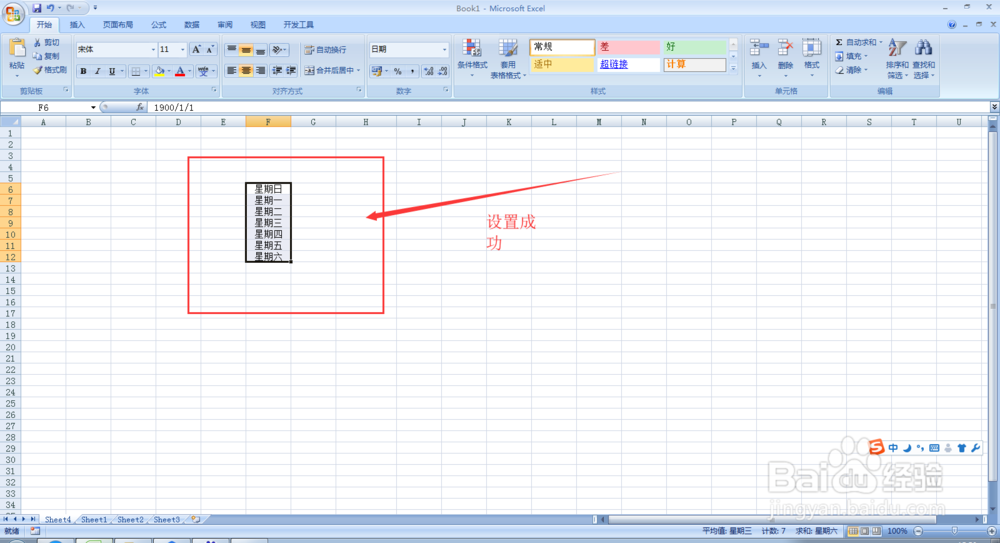Apply the 好 good cell style

pos(695,47)
